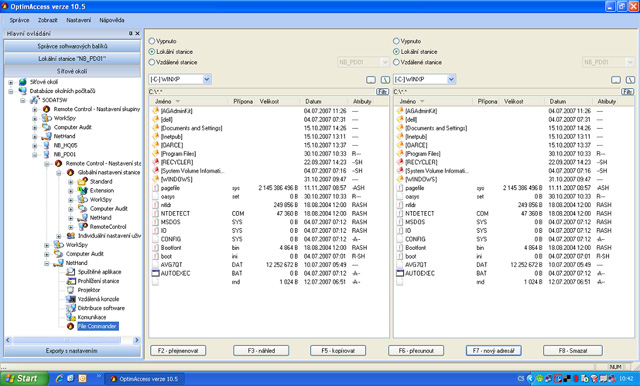
Task: Click Komunikace icon in tree
Action: coord(71,317)
